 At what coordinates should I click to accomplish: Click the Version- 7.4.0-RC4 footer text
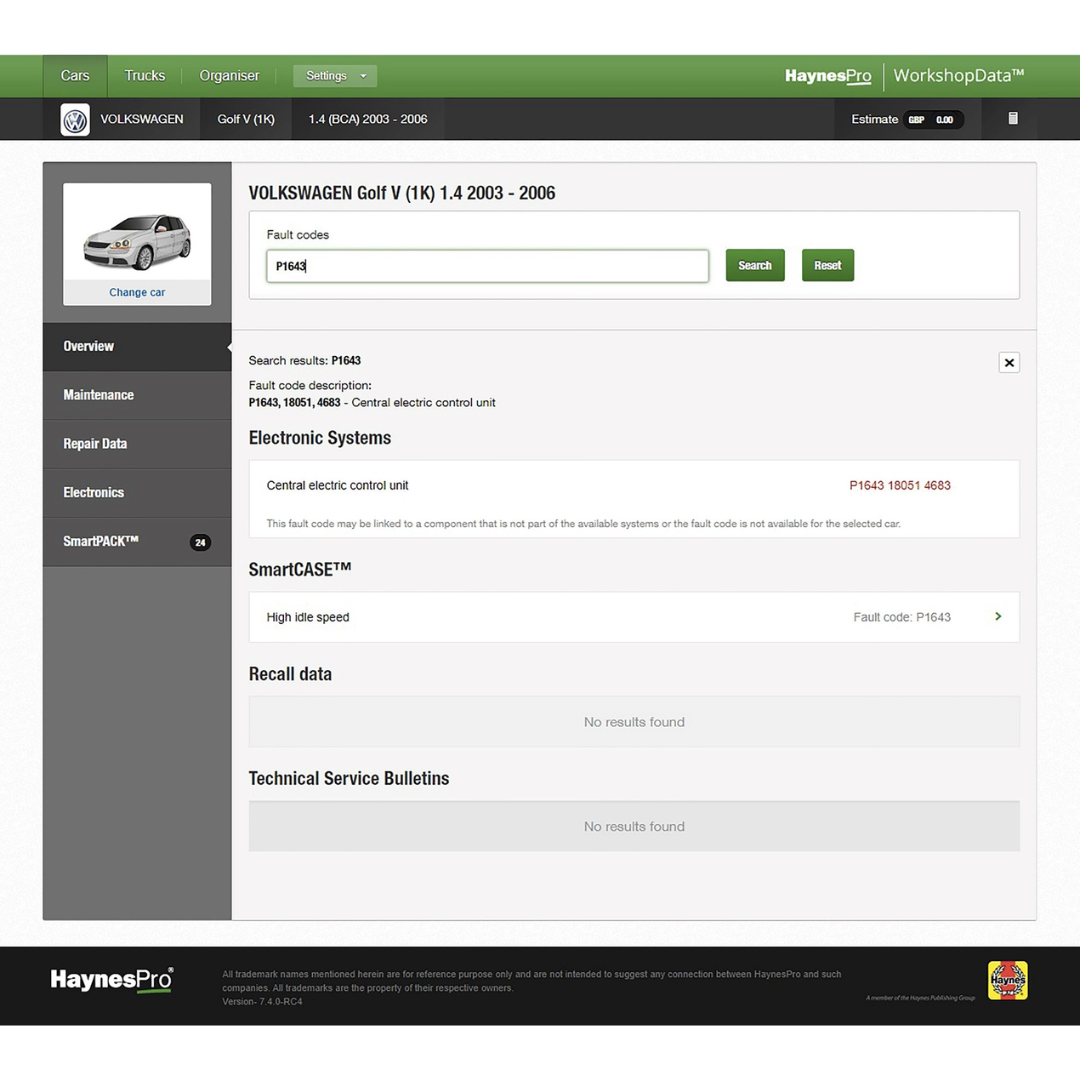tap(262, 1001)
